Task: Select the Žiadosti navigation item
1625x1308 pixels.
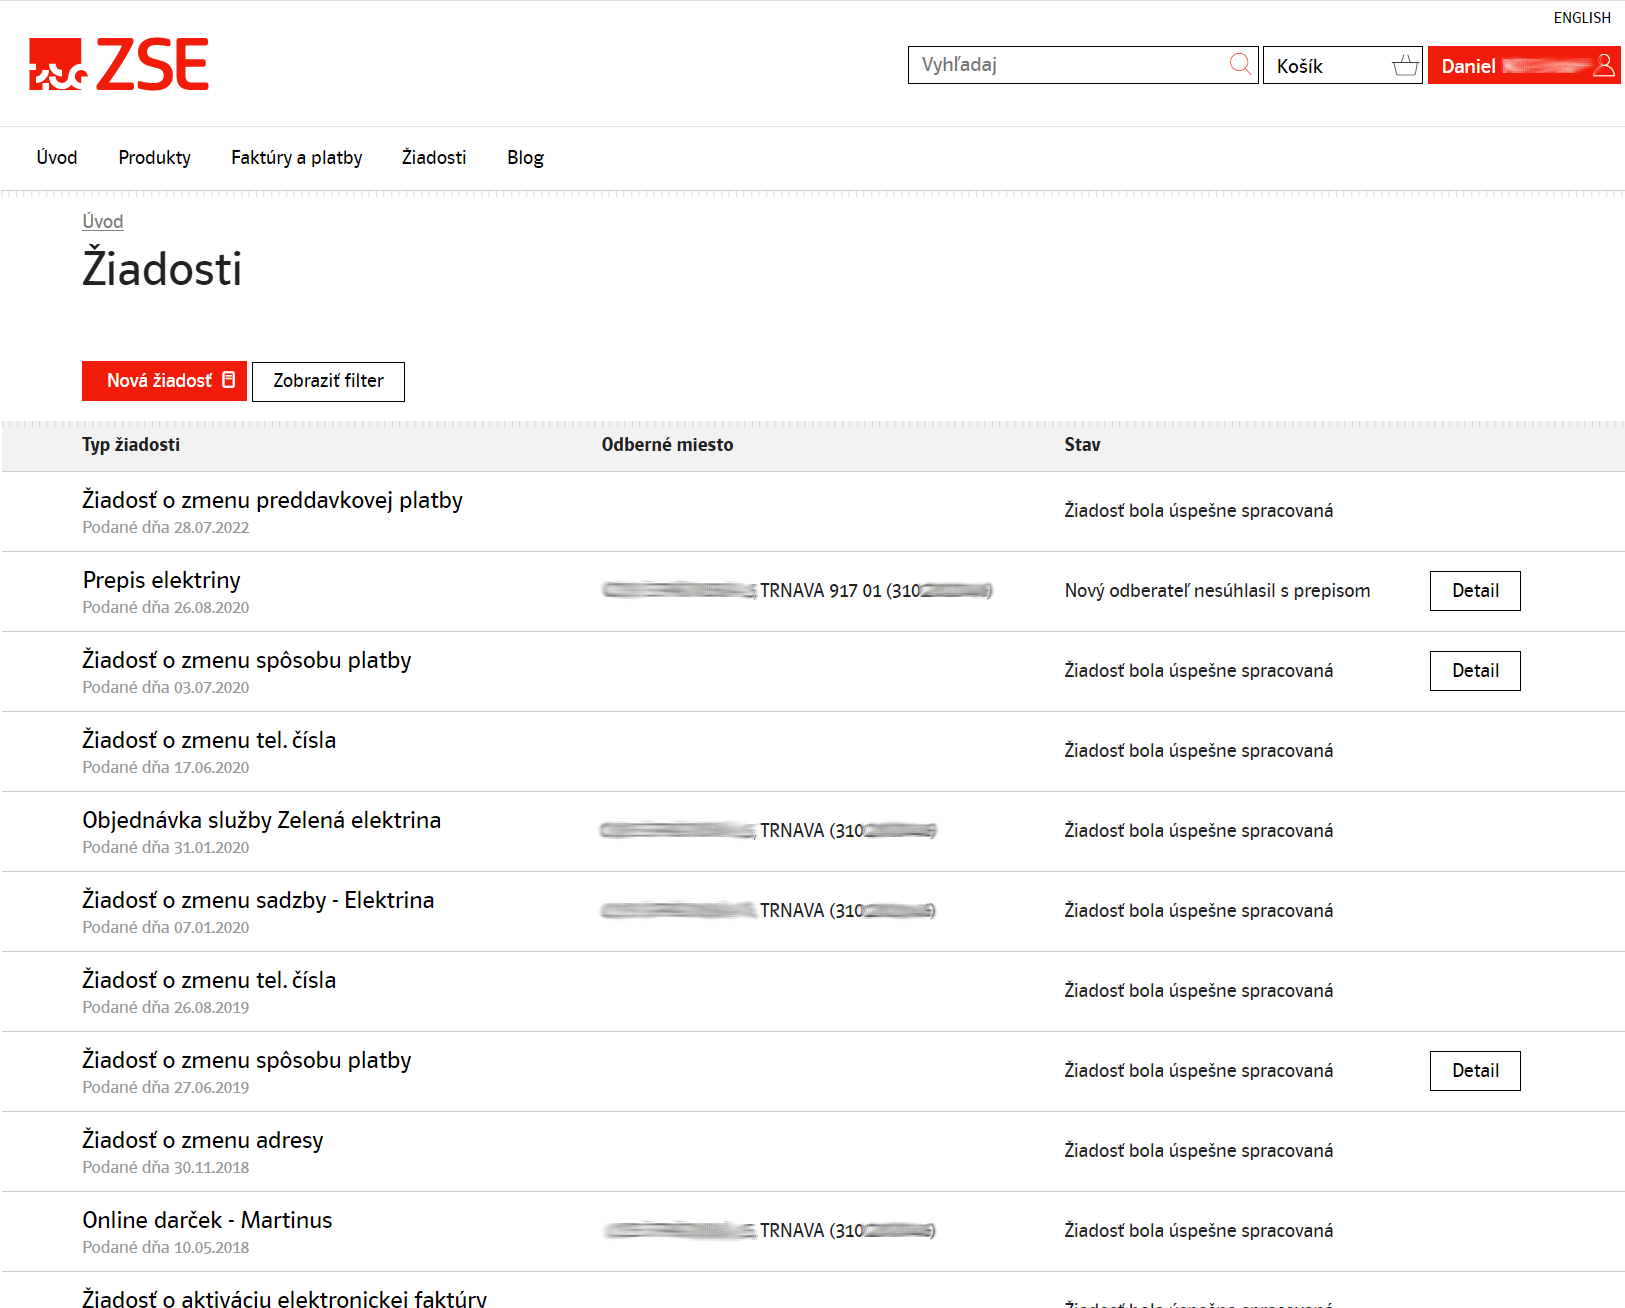Action: tap(434, 158)
